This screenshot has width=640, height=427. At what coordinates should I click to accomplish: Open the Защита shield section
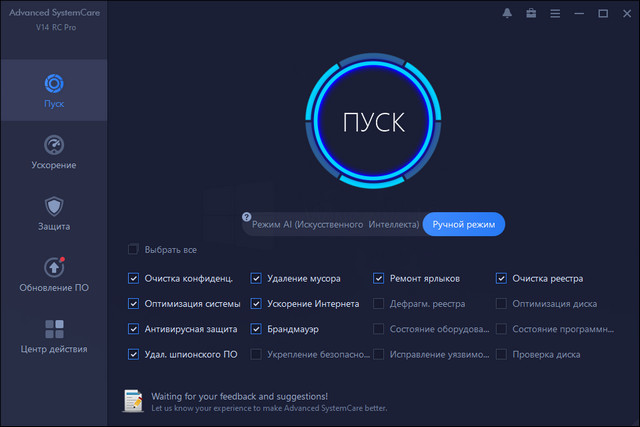[x=53, y=213]
